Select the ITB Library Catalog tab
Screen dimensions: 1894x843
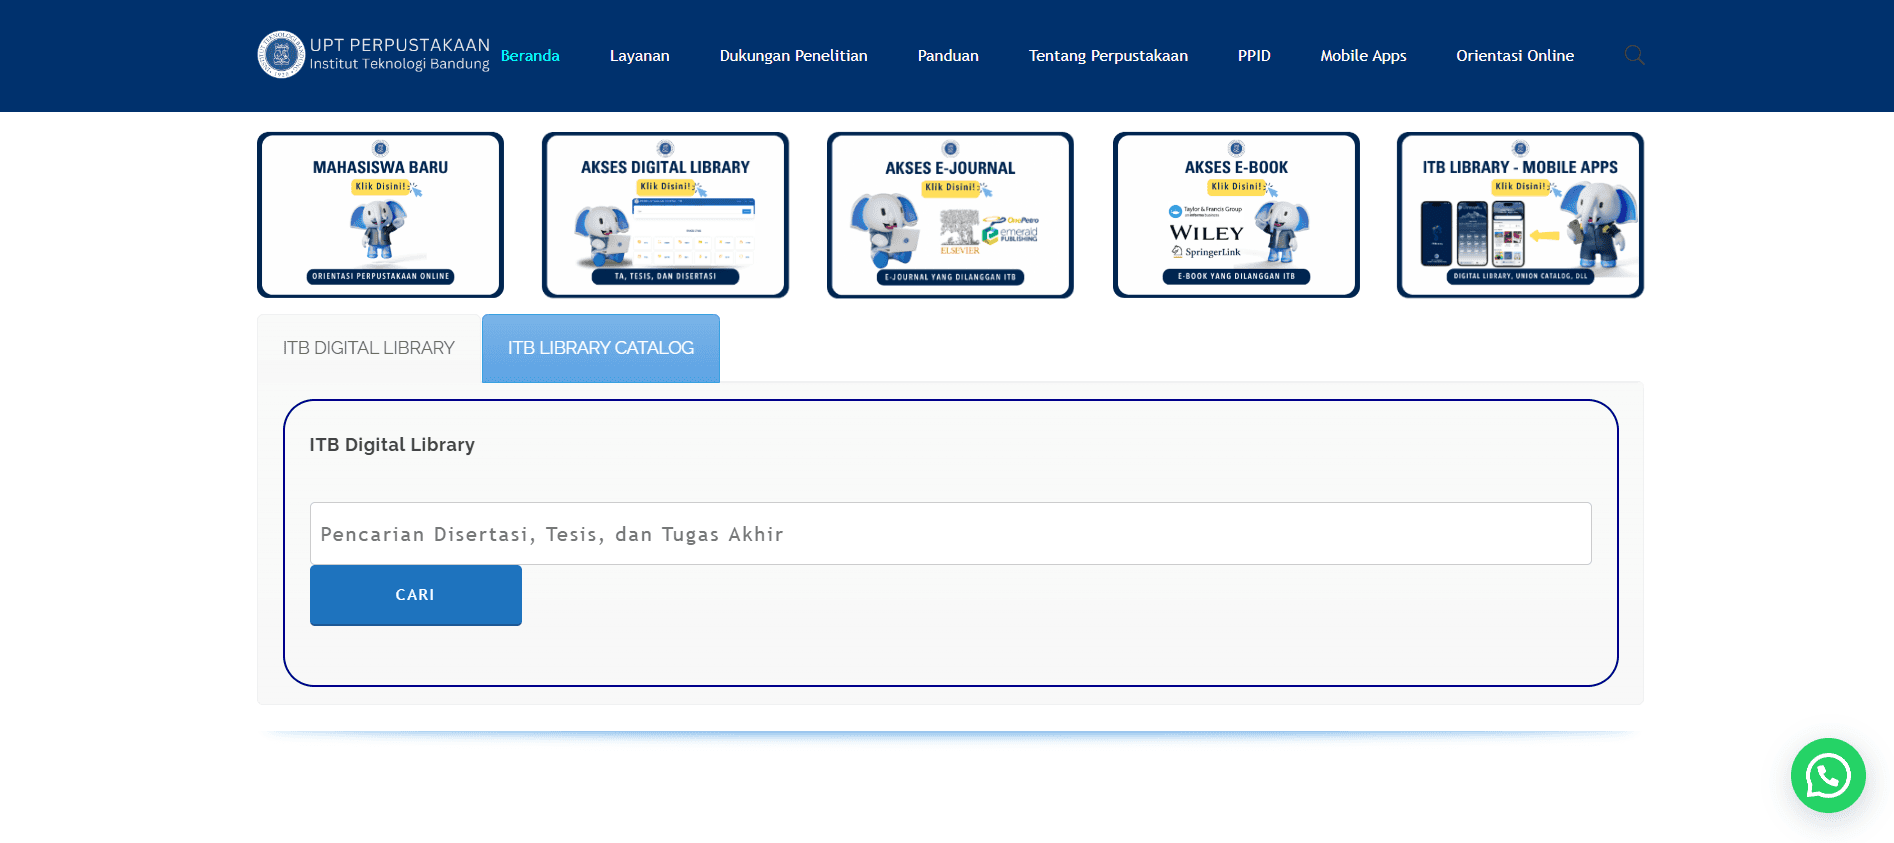point(600,348)
